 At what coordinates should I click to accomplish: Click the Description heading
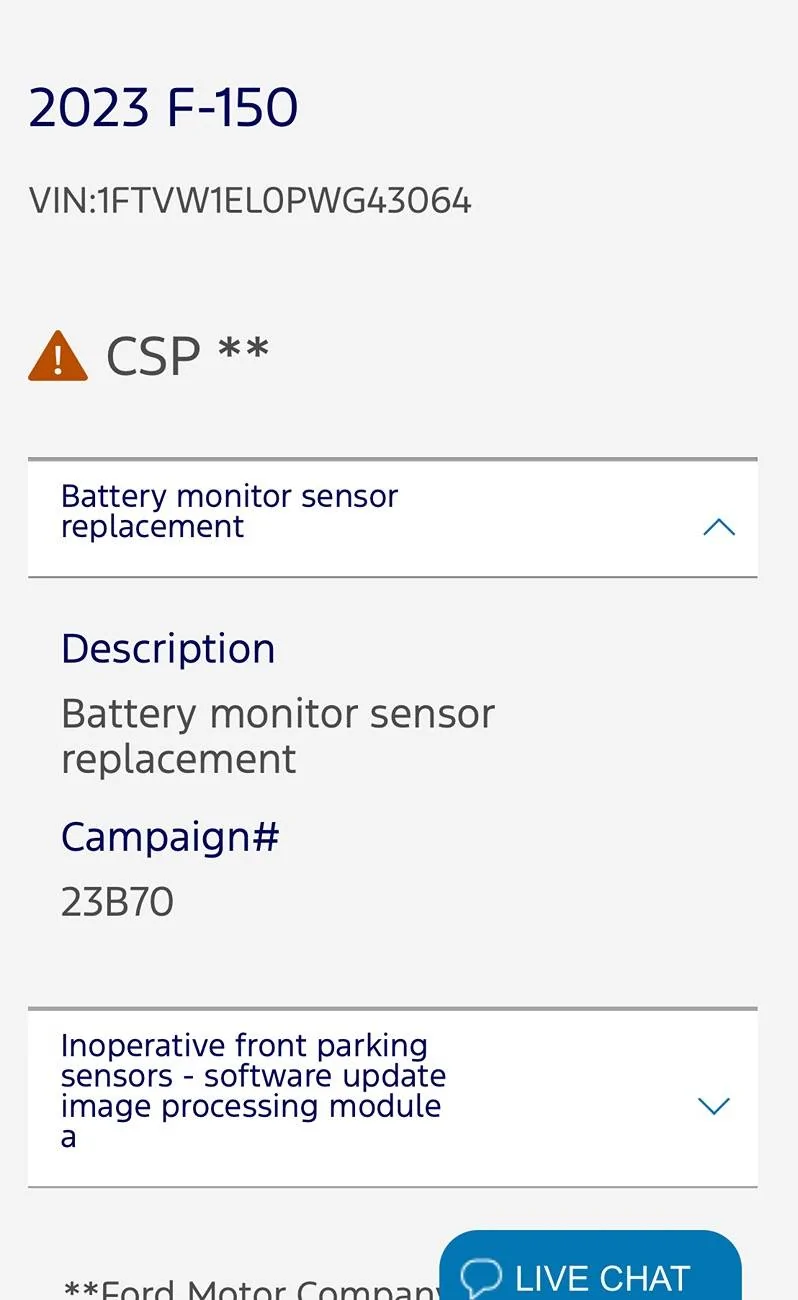tap(168, 649)
